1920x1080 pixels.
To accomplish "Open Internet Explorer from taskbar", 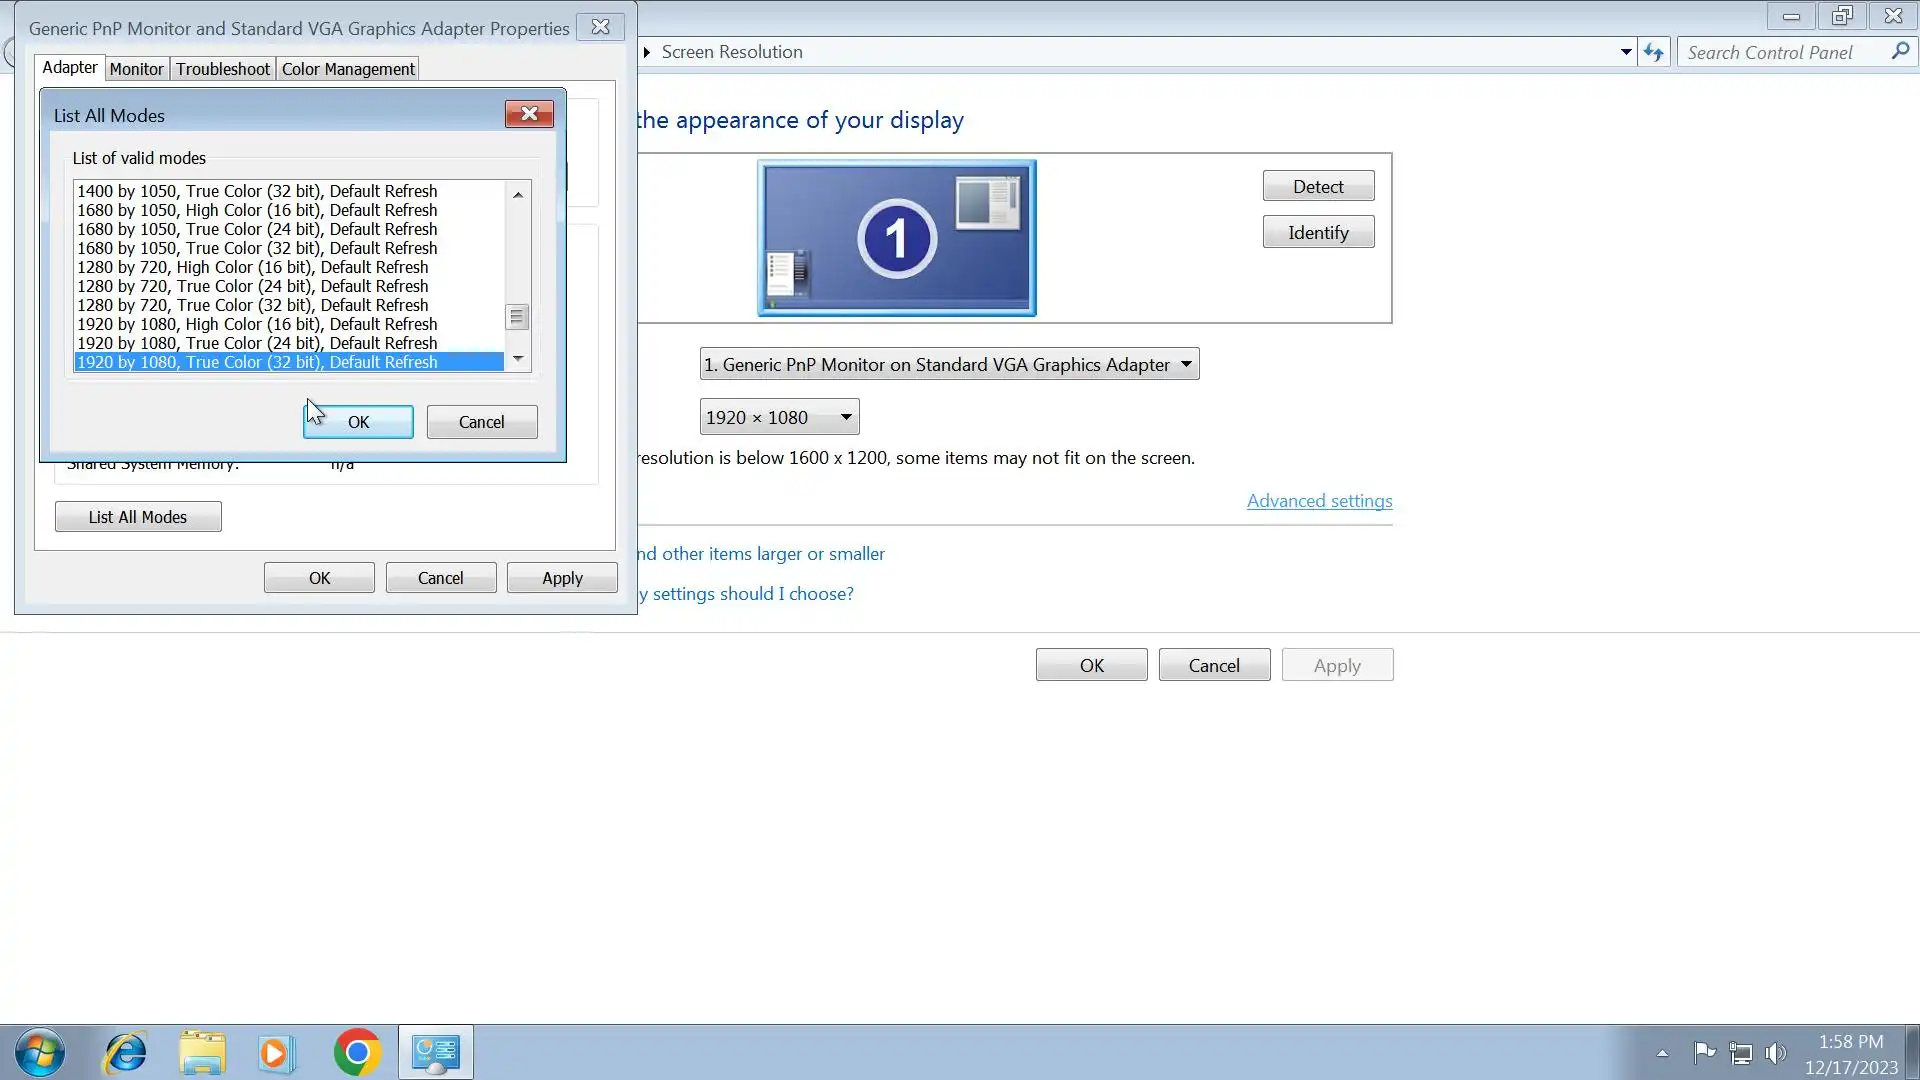I will [126, 1053].
